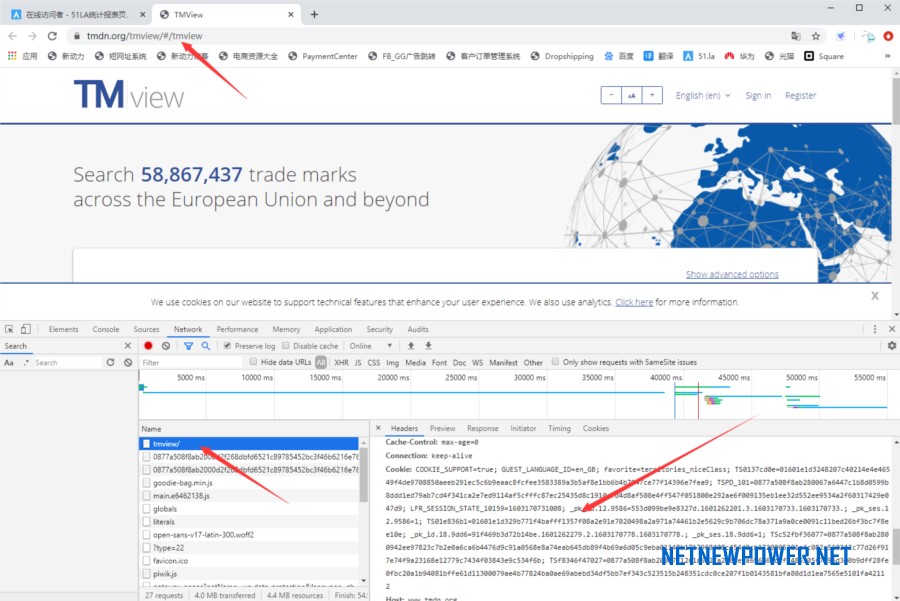This screenshot has height=601, width=900.
Task: Open network settings gear icon
Action: click(x=891, y=346)
